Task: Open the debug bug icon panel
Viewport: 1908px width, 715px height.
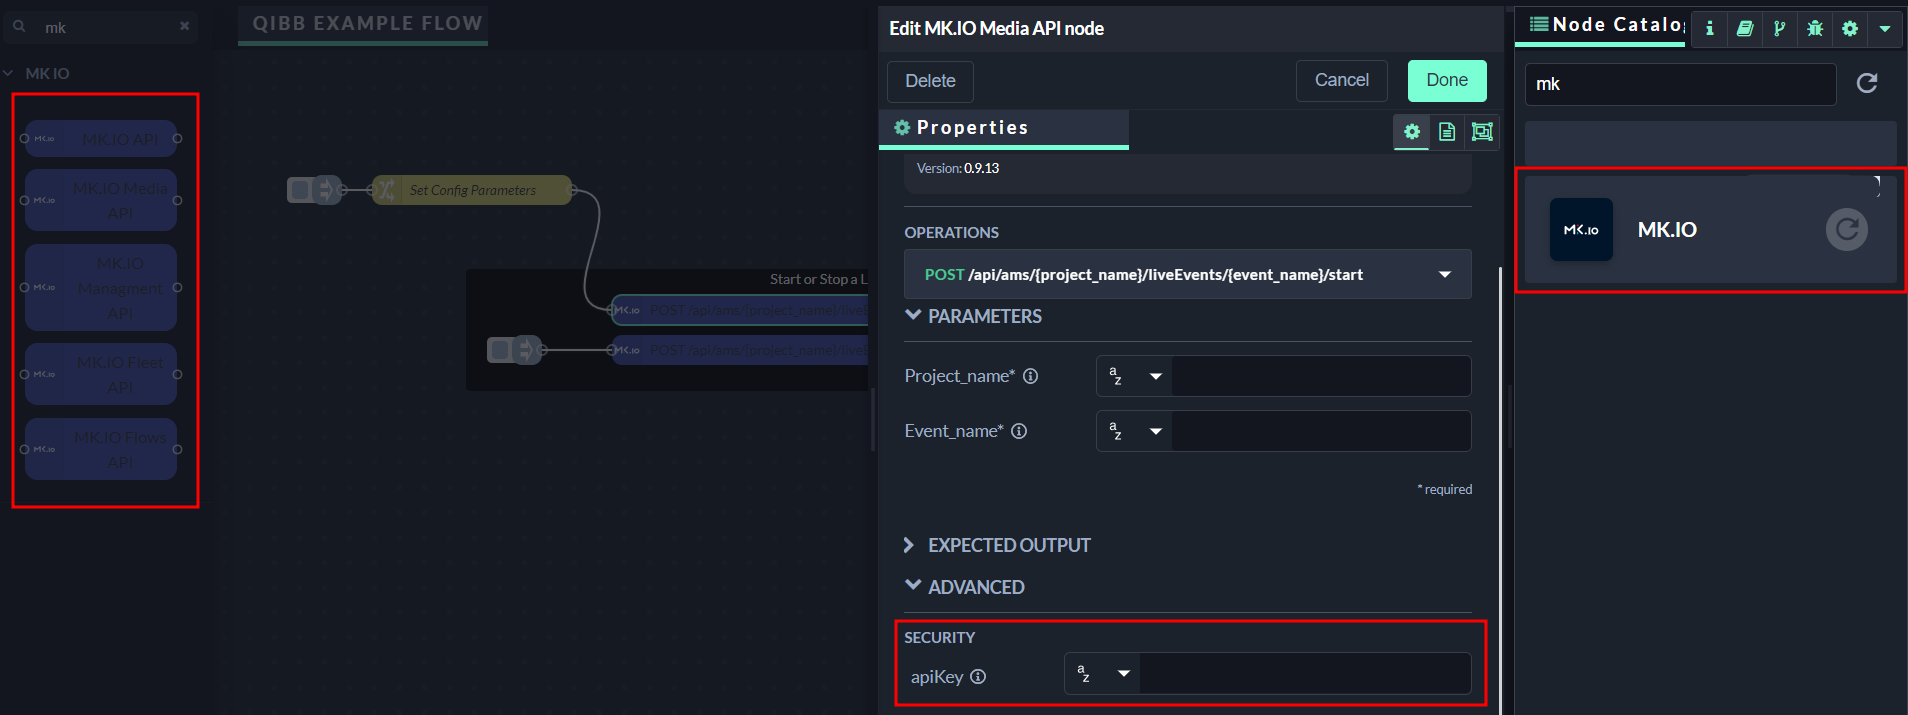Action: 1815,28
